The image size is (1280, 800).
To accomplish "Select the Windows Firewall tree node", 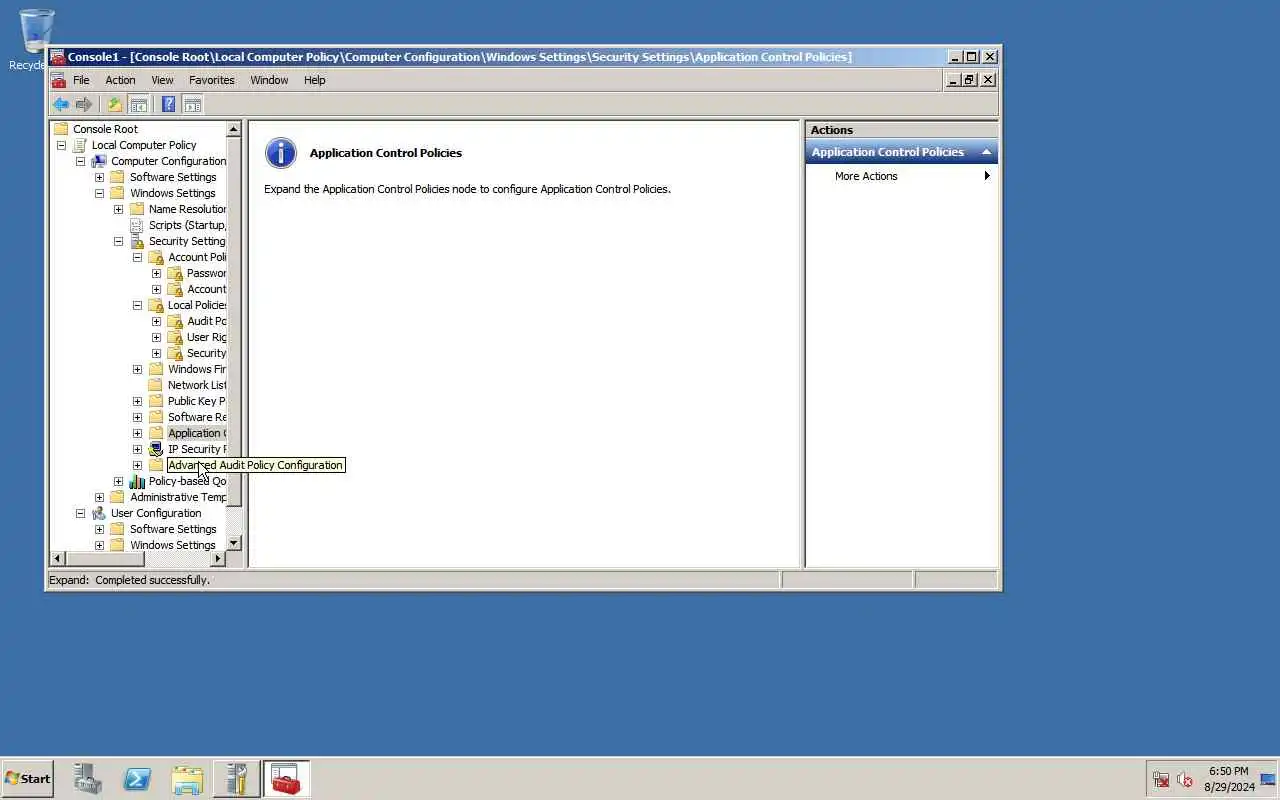I will 197,369.
